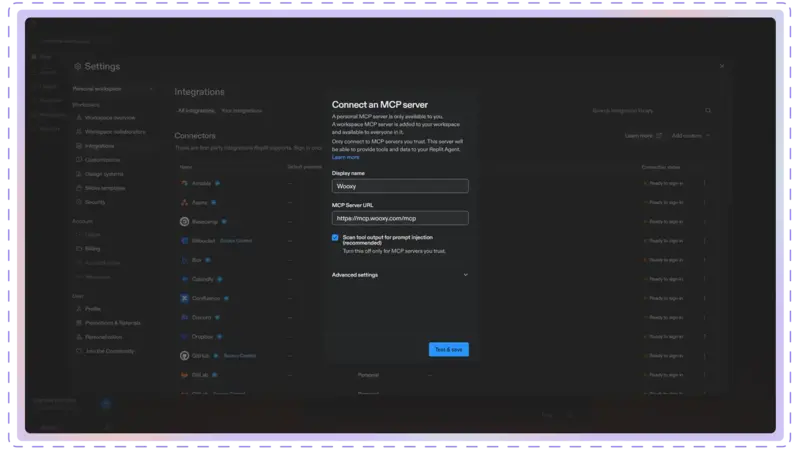The image size is (800, 450).
Task: Open the three-dot menu on the Bitbucket row
Action: [705, 241]
